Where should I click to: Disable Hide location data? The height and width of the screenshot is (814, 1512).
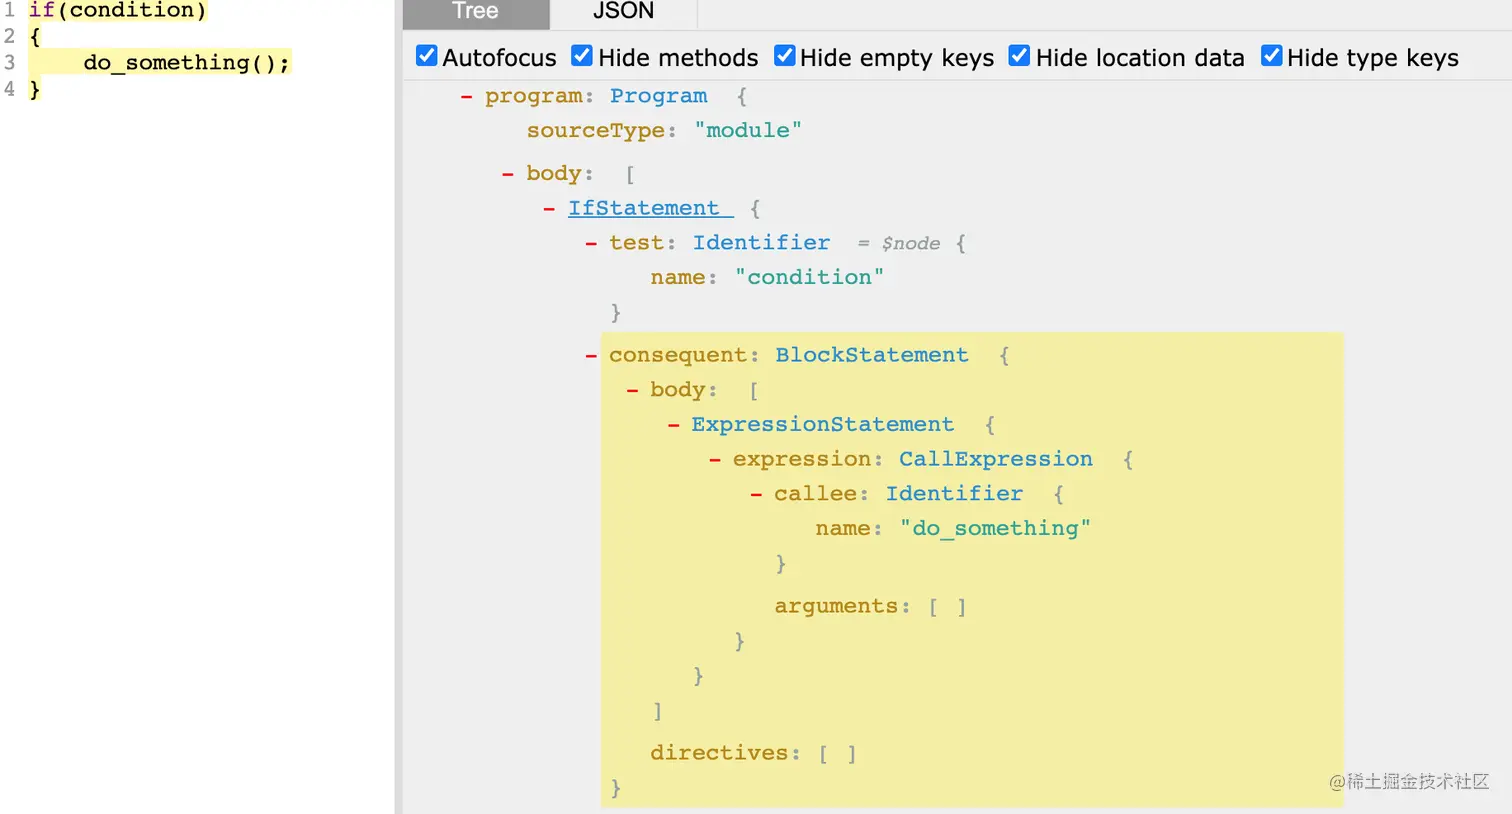pos(1019,56)
